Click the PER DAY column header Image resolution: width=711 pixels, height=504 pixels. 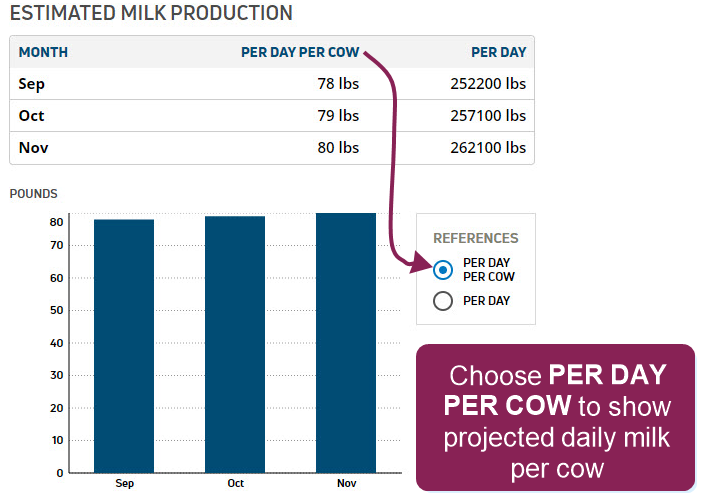(x=499, y=52)
